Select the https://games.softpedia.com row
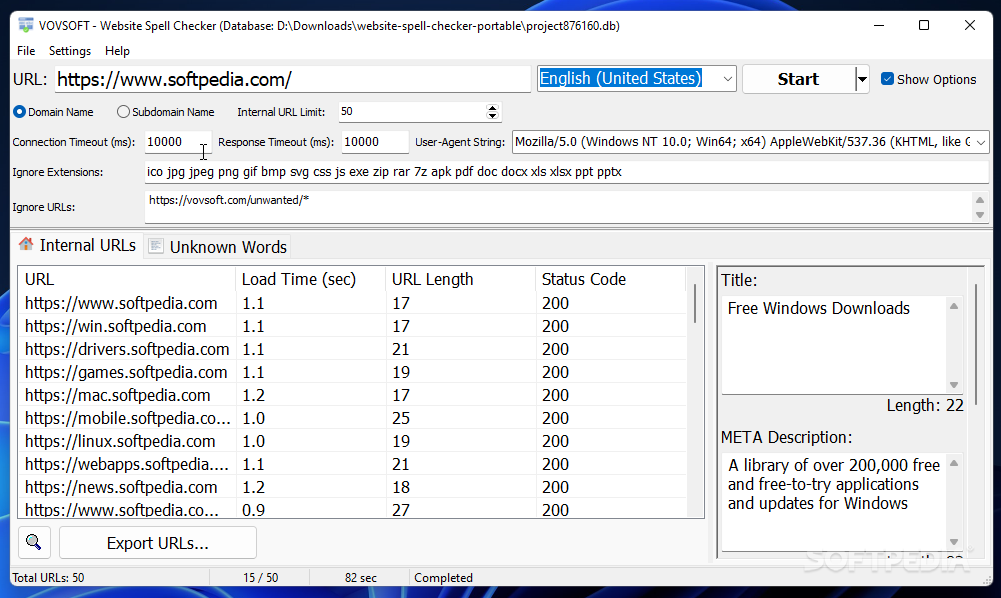This screenshot has height=598, width=1001. pyautogui.click(x=352, y=372)
